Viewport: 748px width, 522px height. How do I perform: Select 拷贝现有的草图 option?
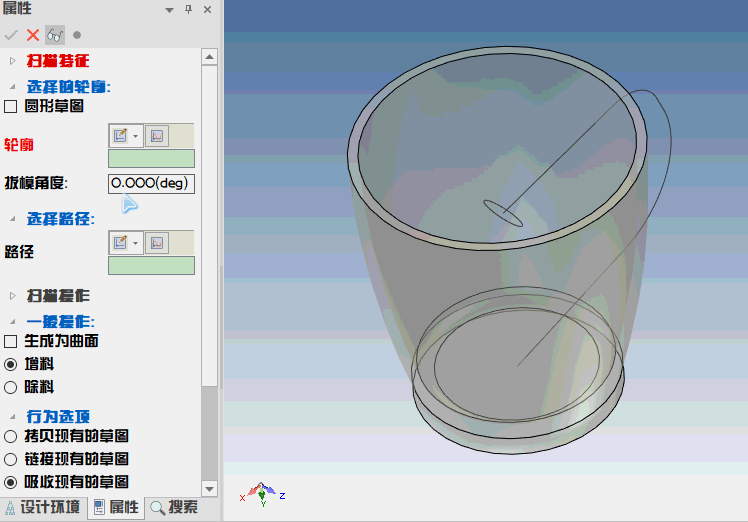pos(10,436)
